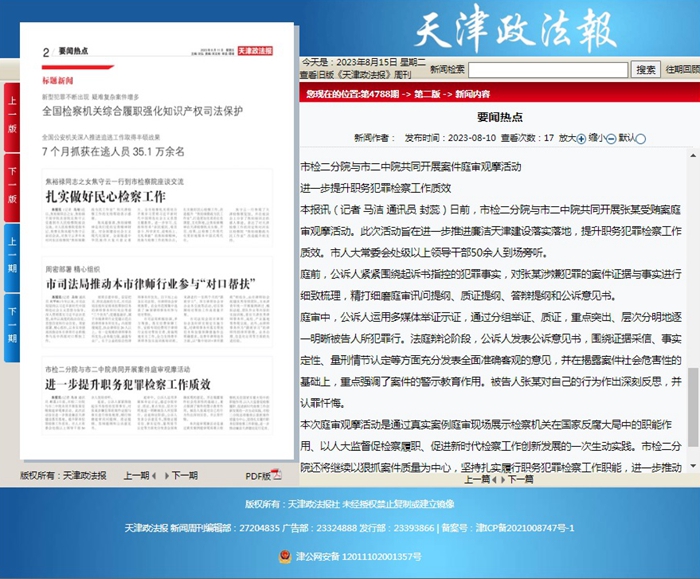The image size is (700, 579).
Task: Click the 下一篇 link below article
Action: point(521,479)
